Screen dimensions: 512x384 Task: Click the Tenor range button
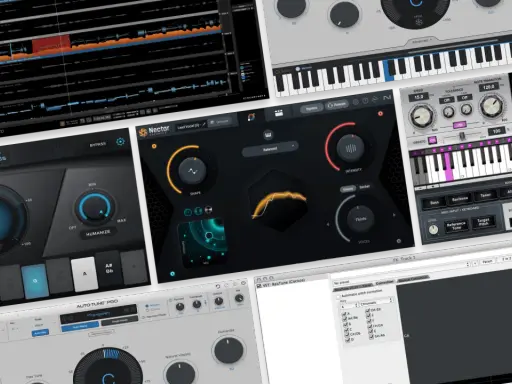tap(485, 195)
